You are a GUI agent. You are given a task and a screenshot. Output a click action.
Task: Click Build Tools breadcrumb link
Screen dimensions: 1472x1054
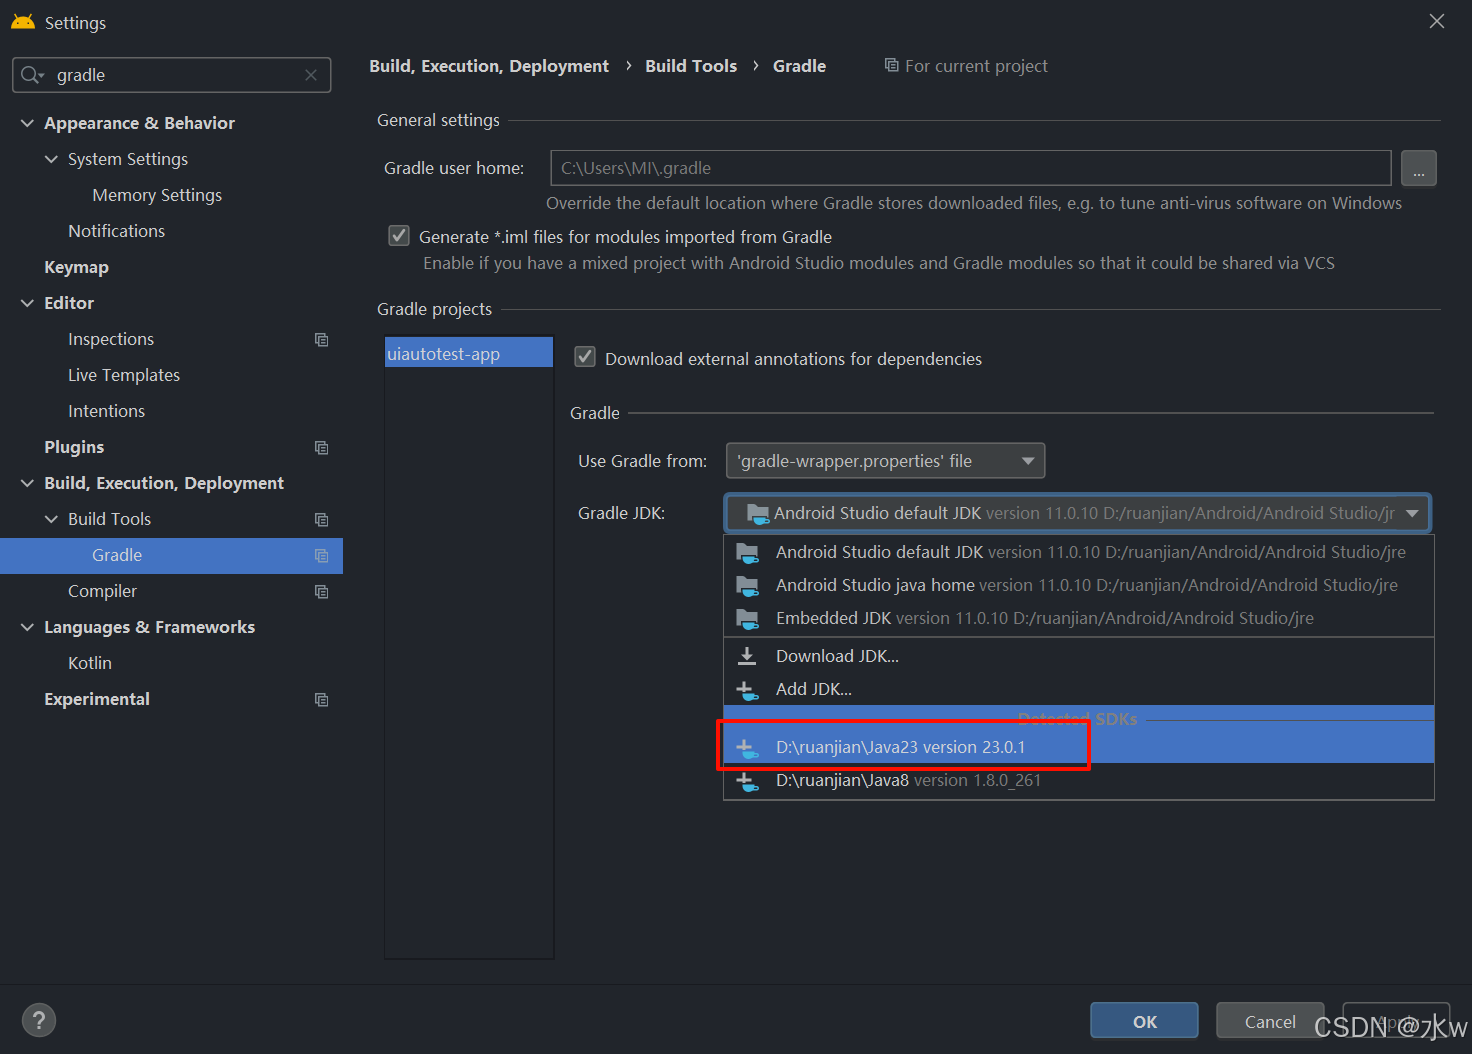691,66
